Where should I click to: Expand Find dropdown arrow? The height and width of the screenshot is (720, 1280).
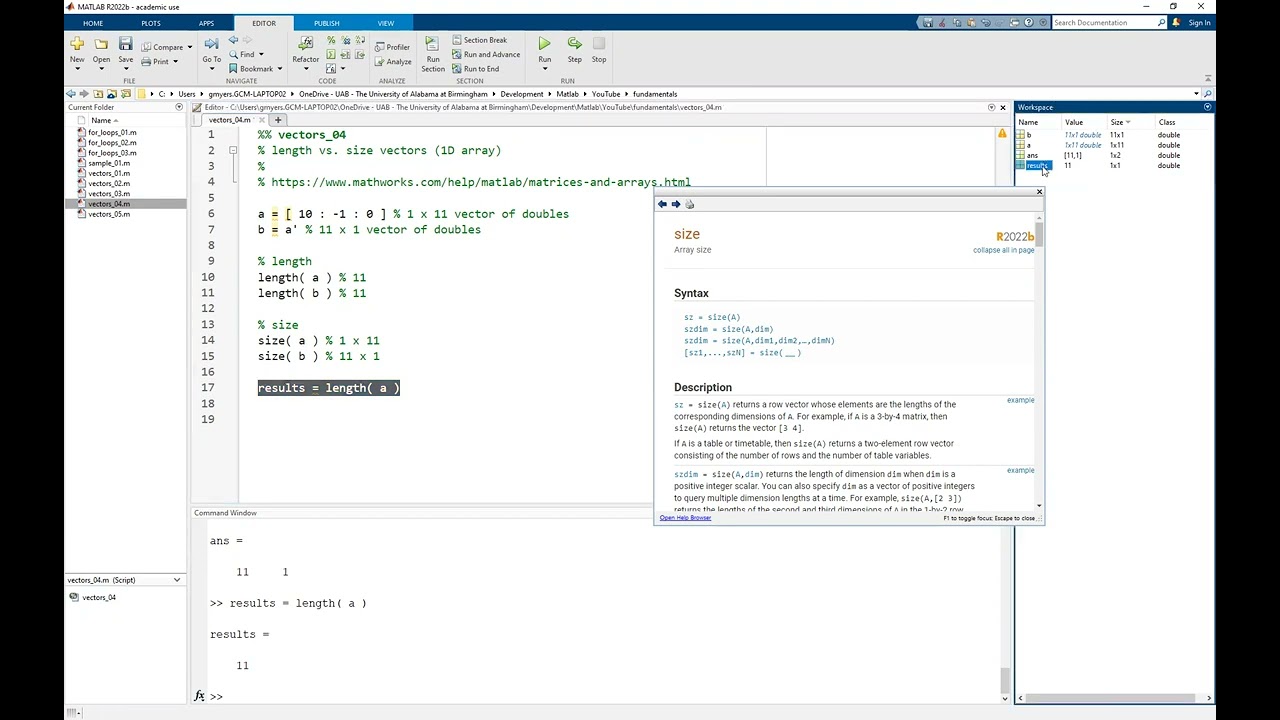pos(261,54)
